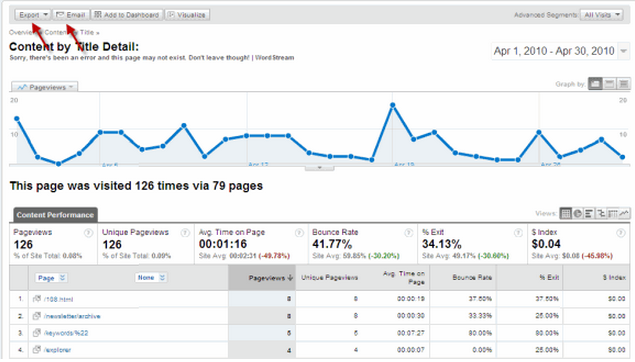Open help for Pageviews metric
Screen dimensions: 635x362
click(88, 233)
